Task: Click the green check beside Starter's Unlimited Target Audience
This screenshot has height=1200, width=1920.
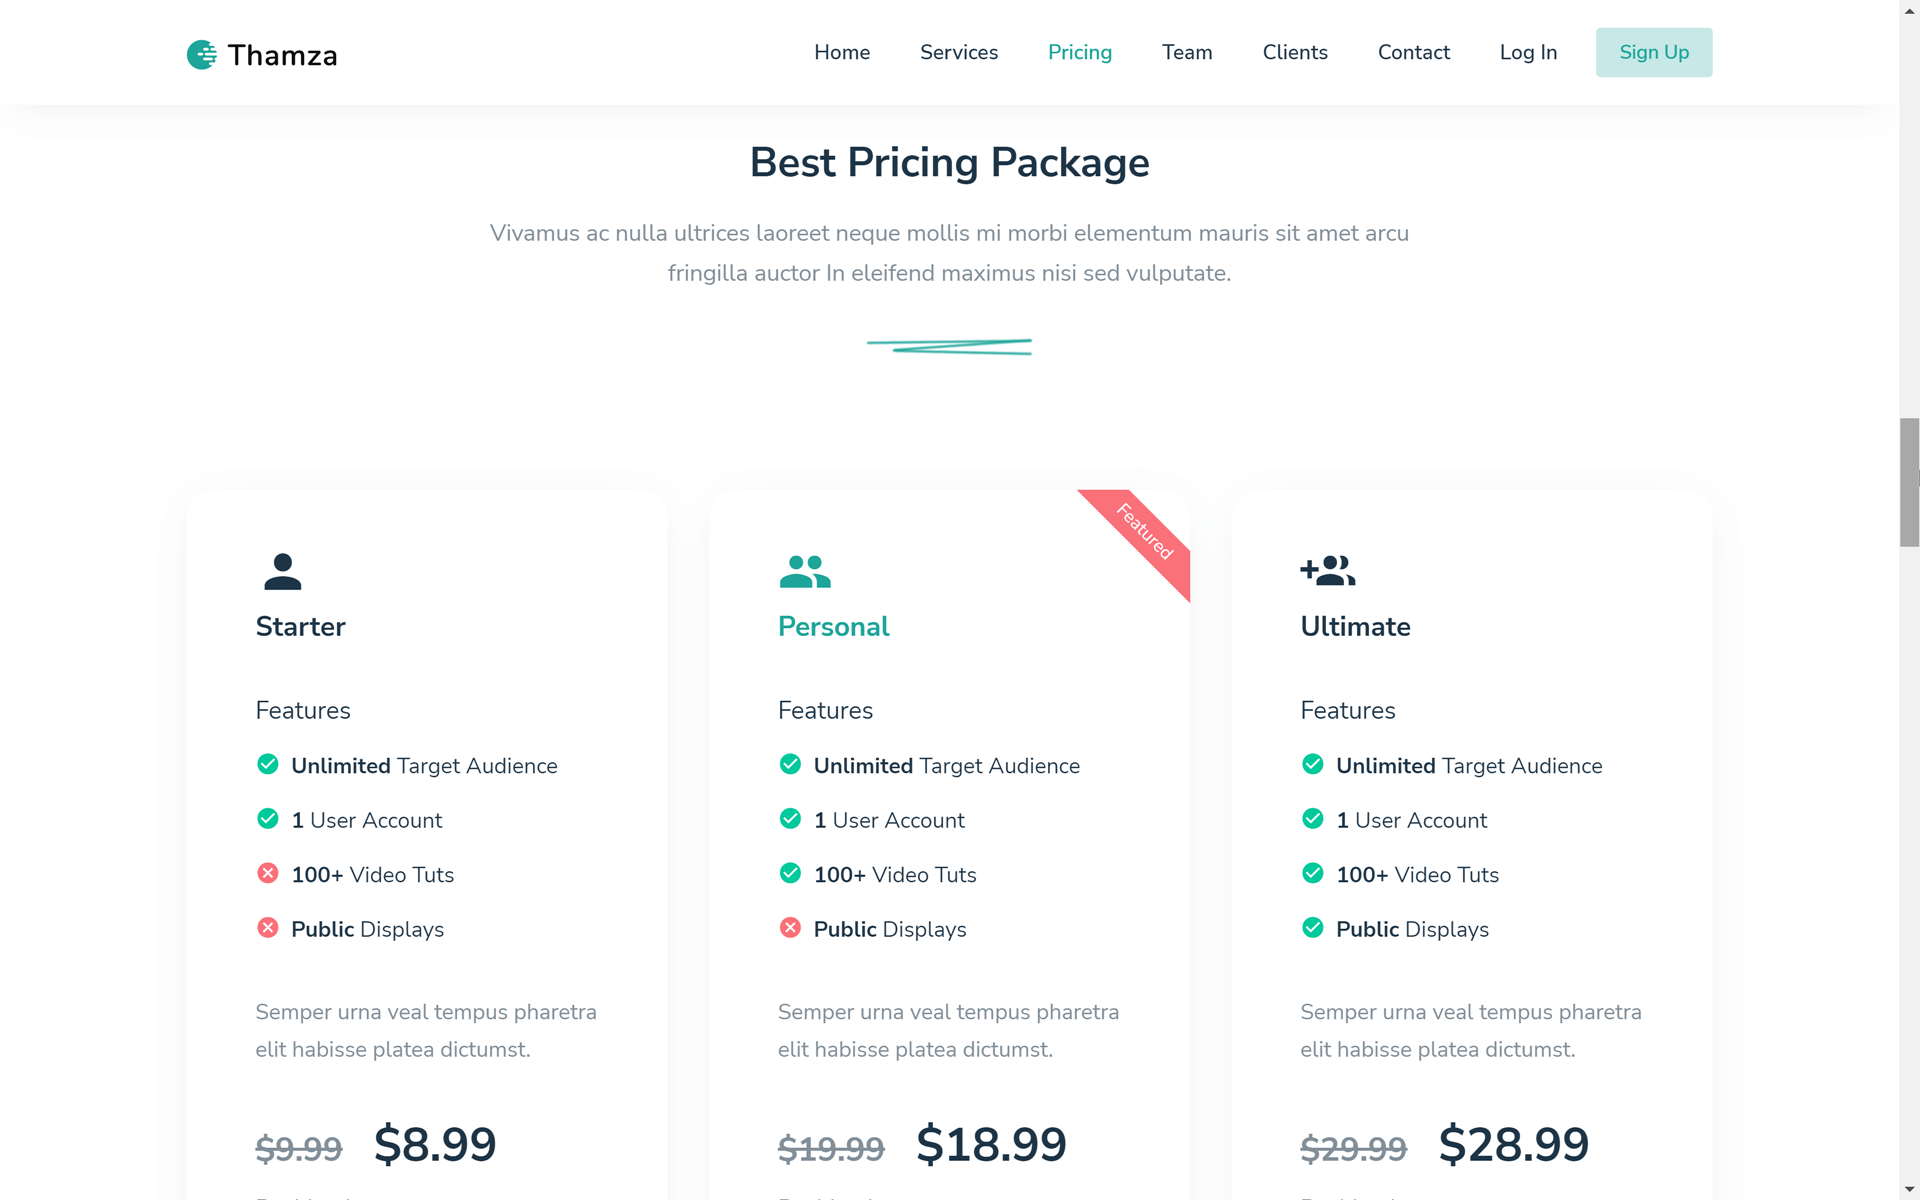Action: (x=268, y=765)
